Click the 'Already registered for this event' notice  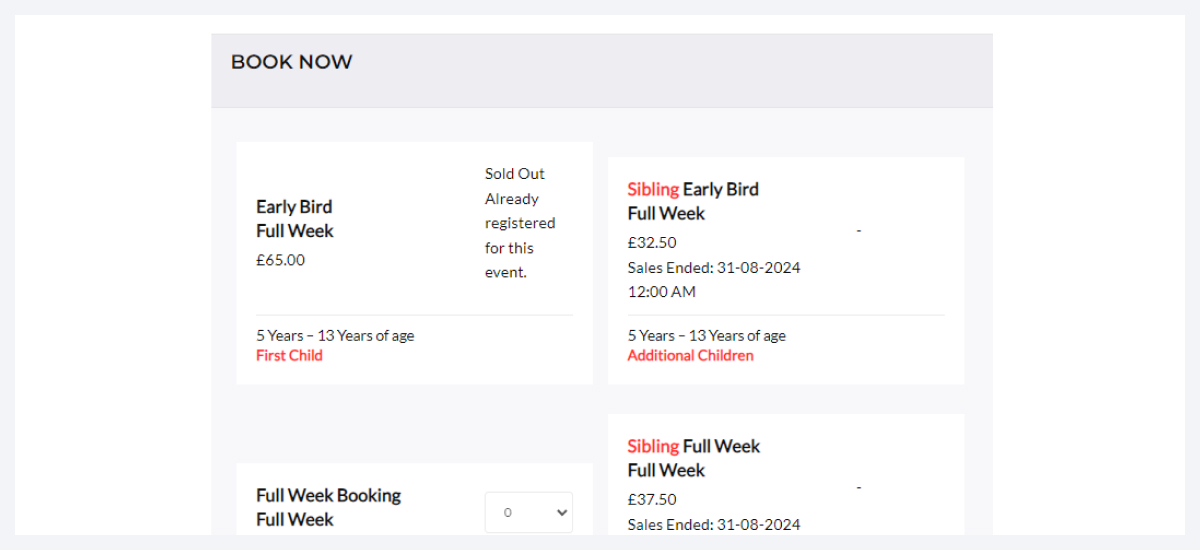519,235
